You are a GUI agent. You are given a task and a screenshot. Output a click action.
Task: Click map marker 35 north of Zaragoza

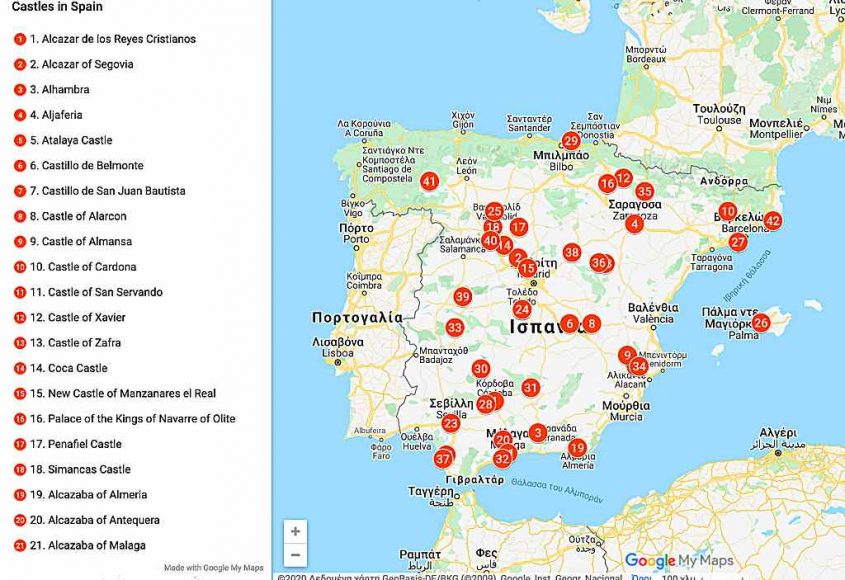645,191
